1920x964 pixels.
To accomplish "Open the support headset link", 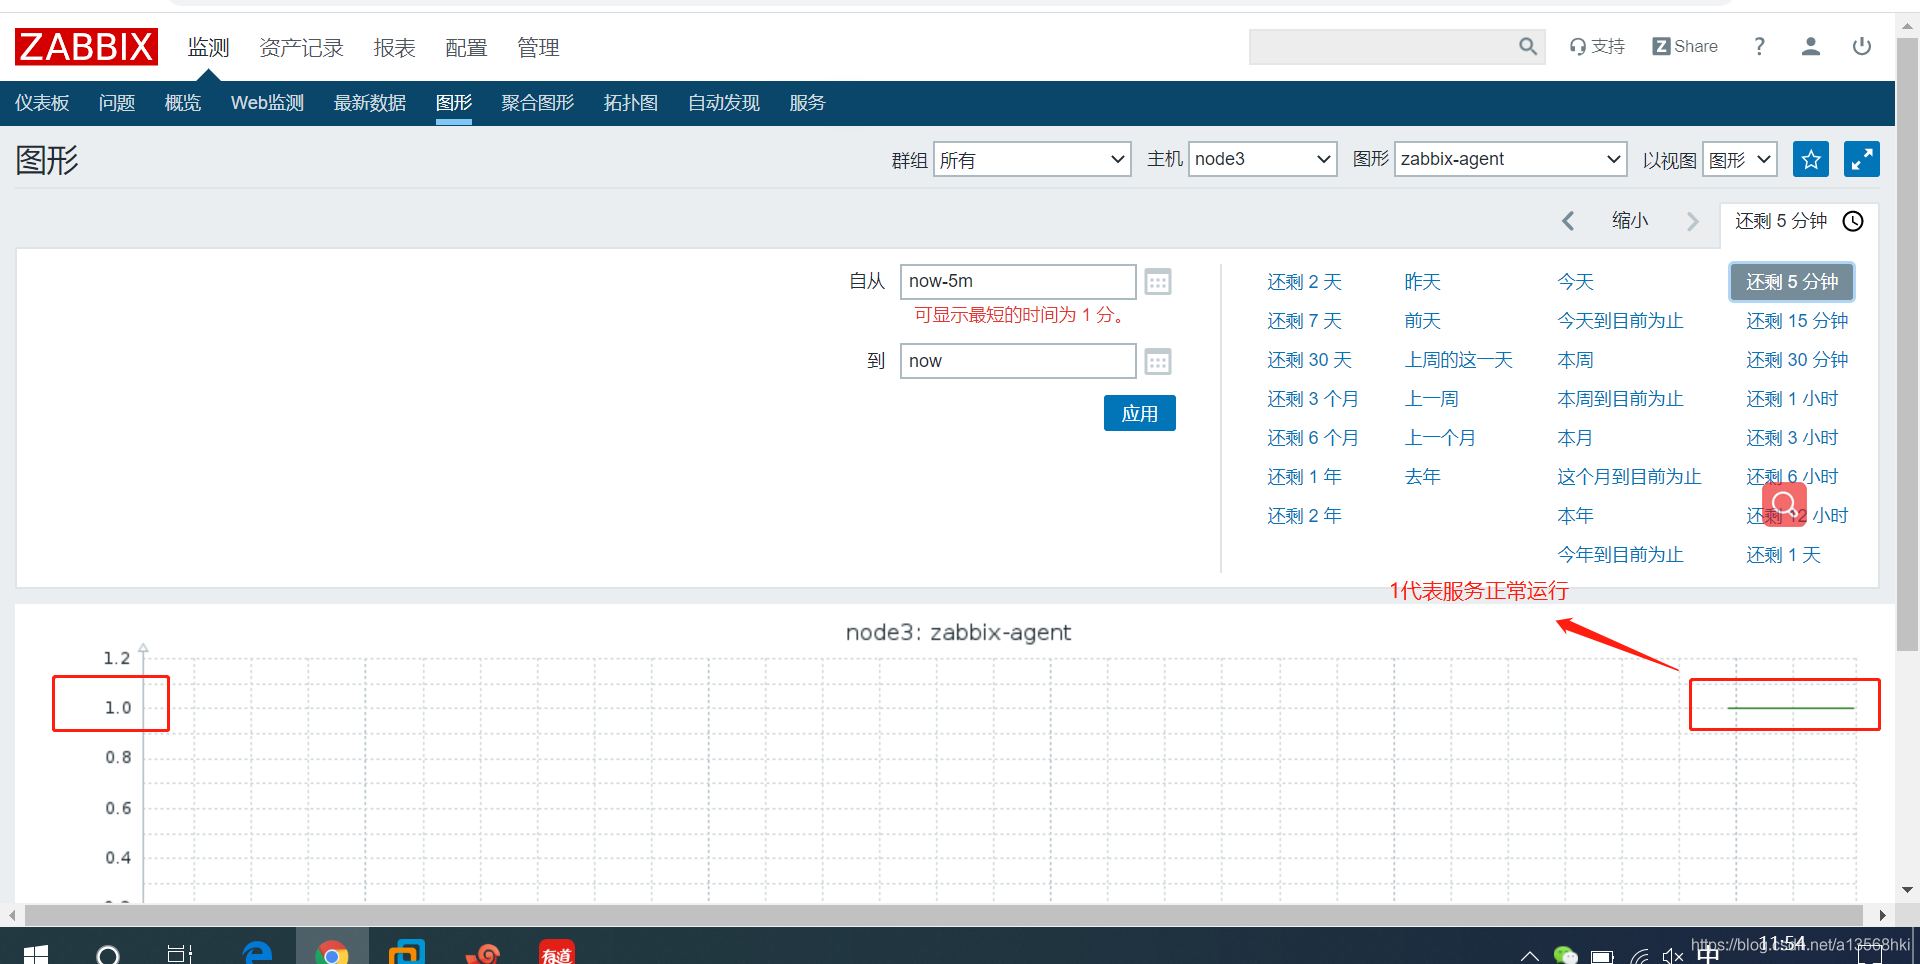I will click(x=1597, y=46).
